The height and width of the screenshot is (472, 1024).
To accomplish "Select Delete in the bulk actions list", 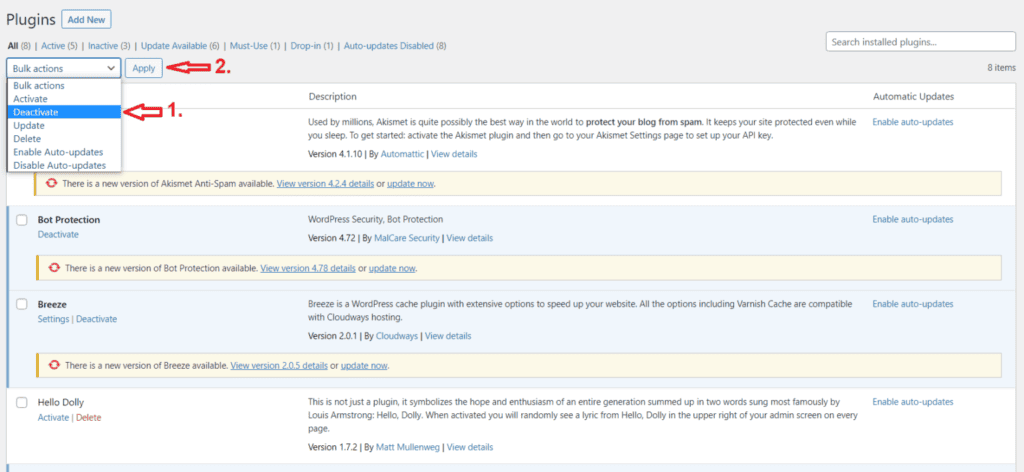I will [x=27, y=139].
